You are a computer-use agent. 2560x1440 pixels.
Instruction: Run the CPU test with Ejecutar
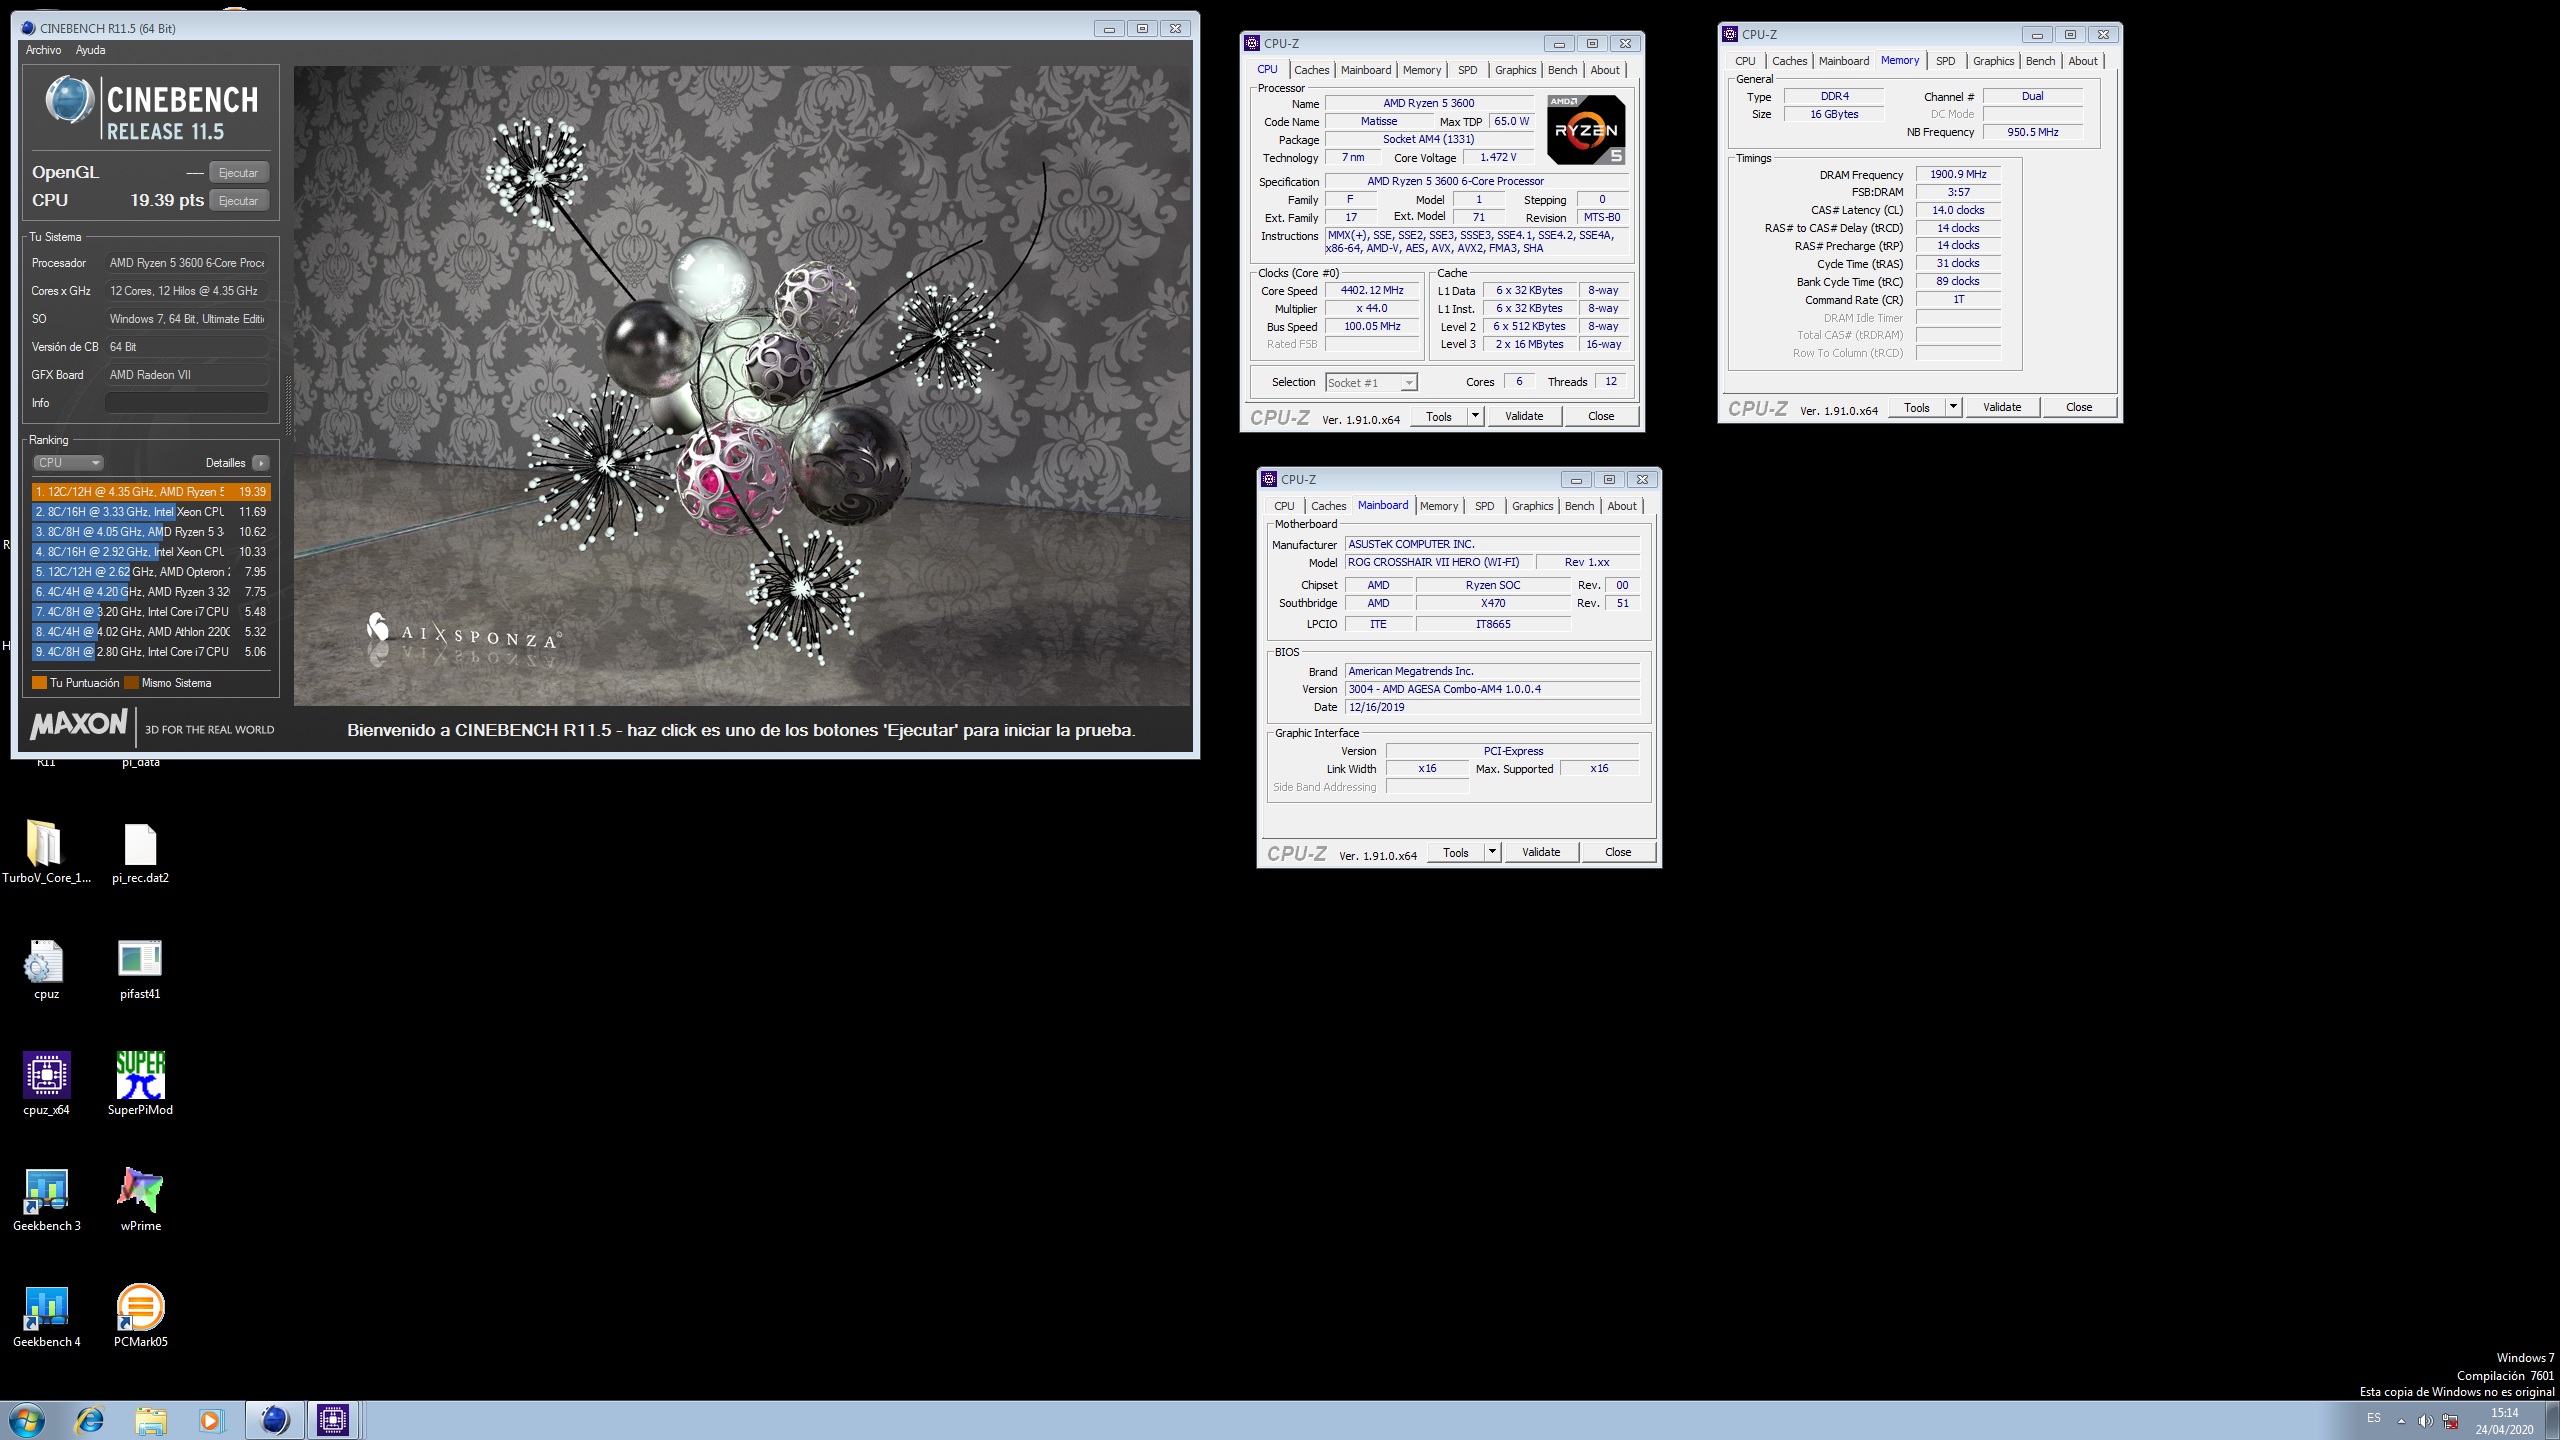click(x=239, y=201)
